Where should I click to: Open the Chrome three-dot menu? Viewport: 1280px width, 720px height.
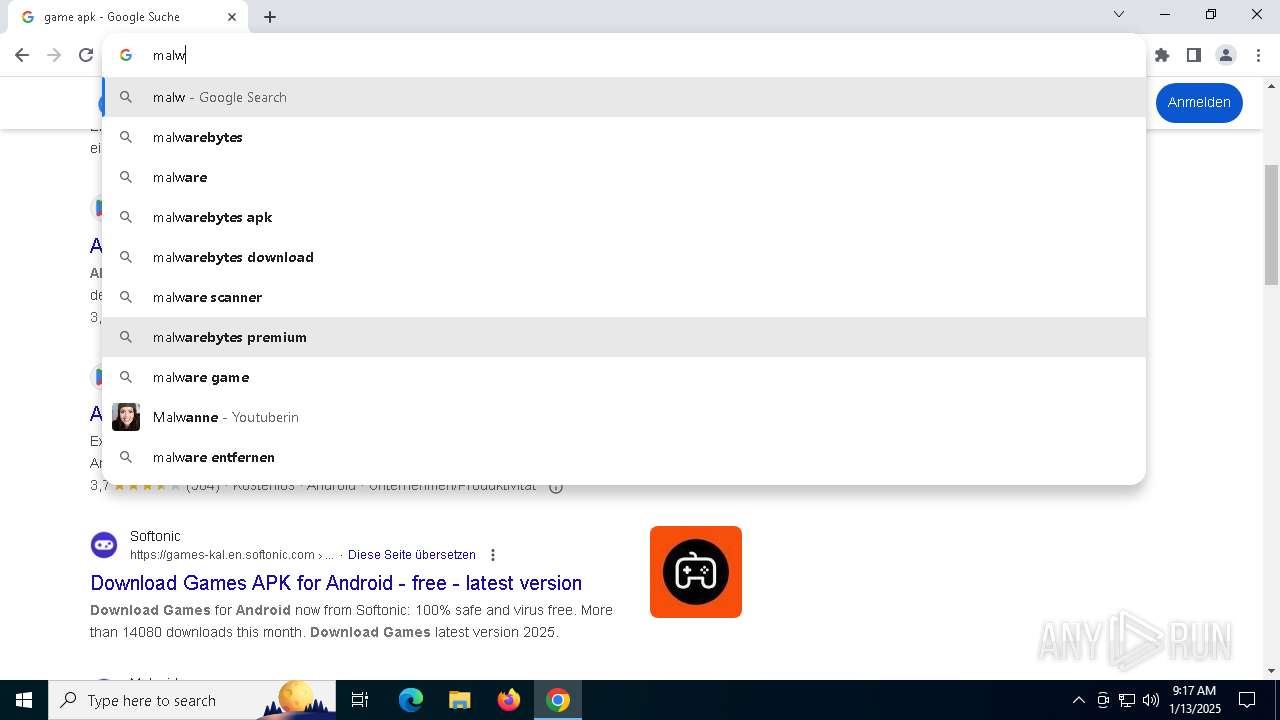pos(1258,55)
